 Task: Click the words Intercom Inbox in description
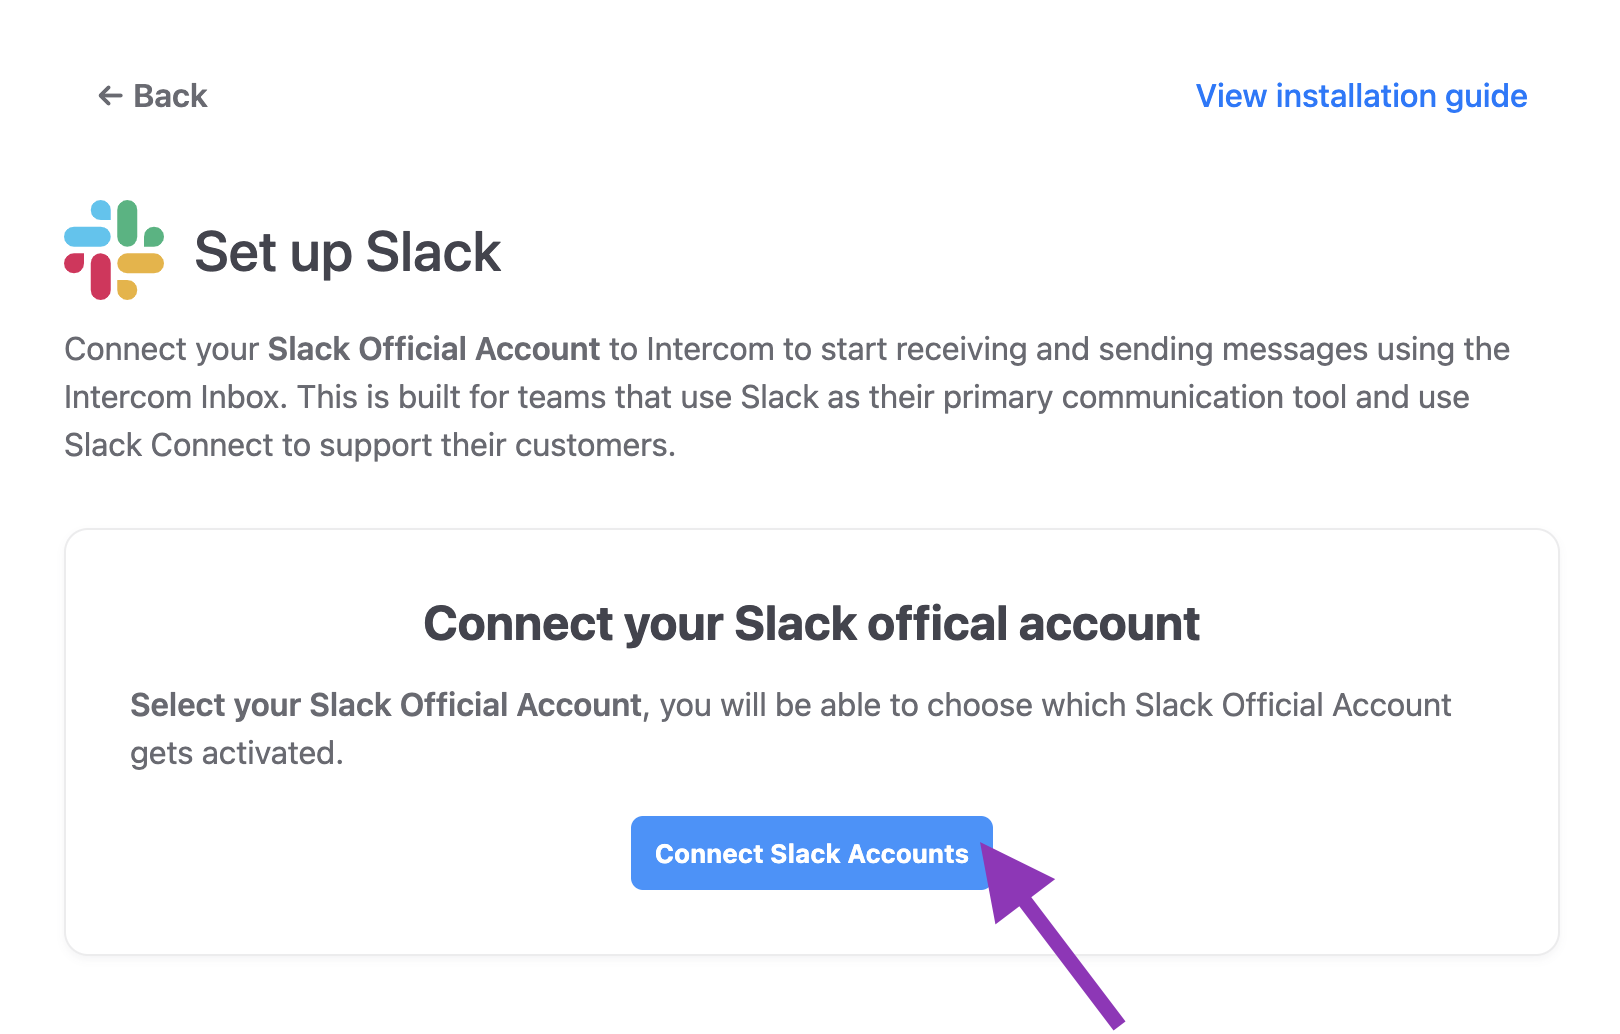click(172, 397)
